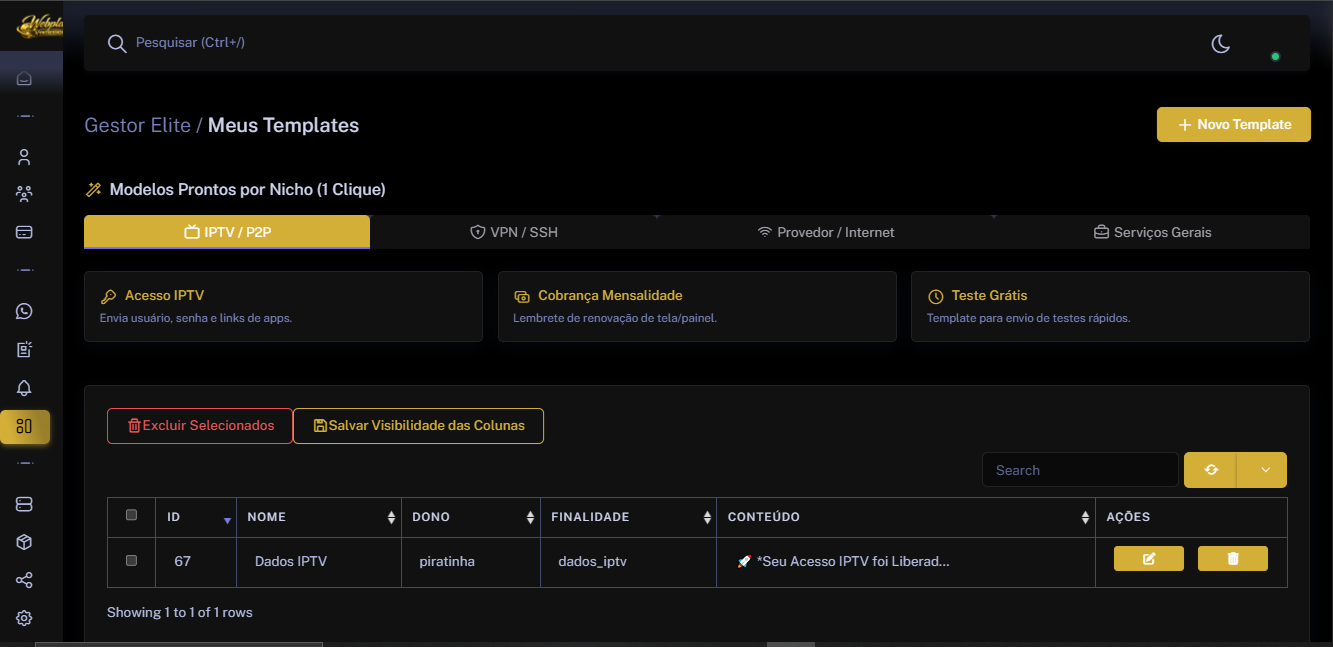
Task: Sort by the CONTEÚDO column
Action: [x=906, y=517]
